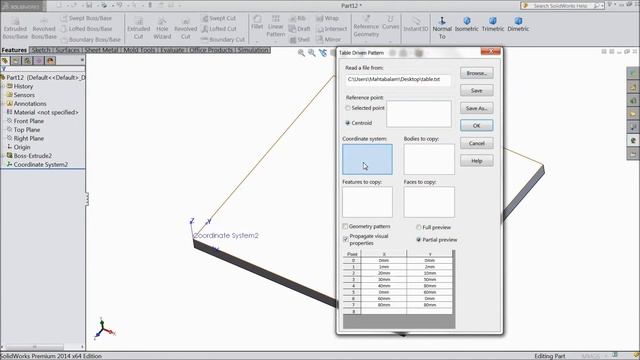Choose the Swept Boss/Base tool
This screenshot has height=360, width=640.
86,18
